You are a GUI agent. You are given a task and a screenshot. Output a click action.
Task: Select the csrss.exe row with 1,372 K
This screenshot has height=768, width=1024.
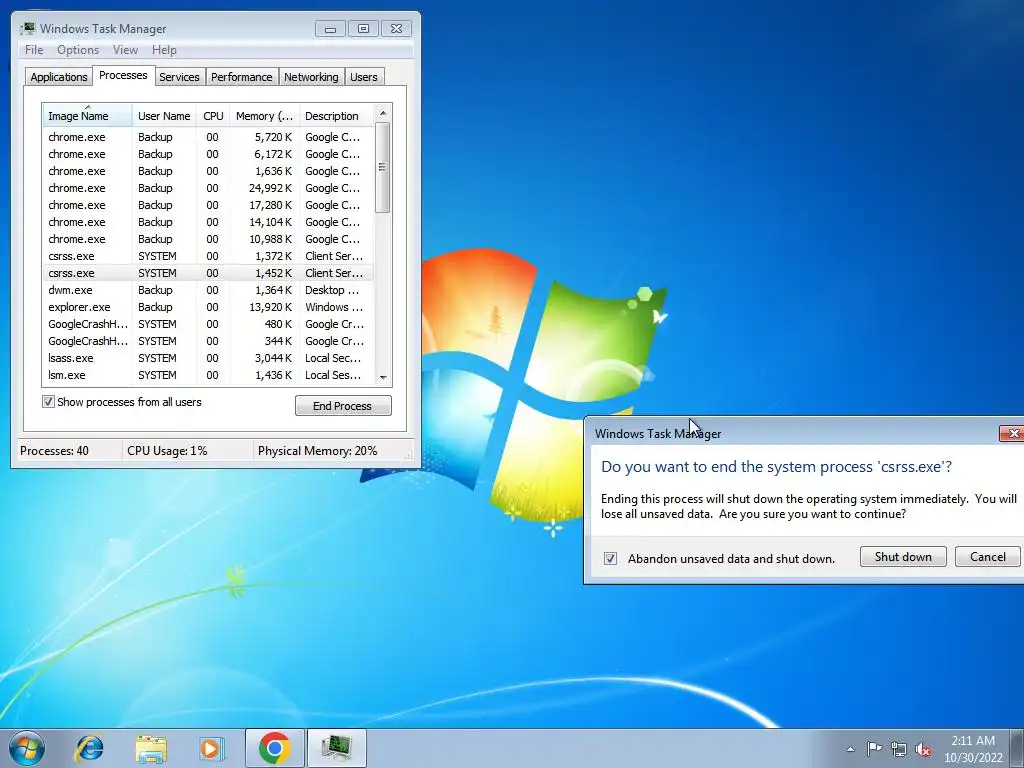(x=208, y=256)
